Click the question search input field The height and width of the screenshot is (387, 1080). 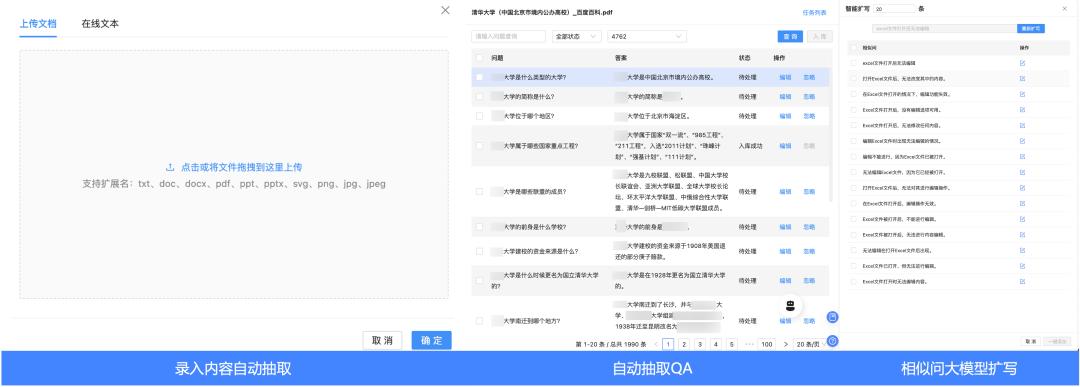[508, 36]
